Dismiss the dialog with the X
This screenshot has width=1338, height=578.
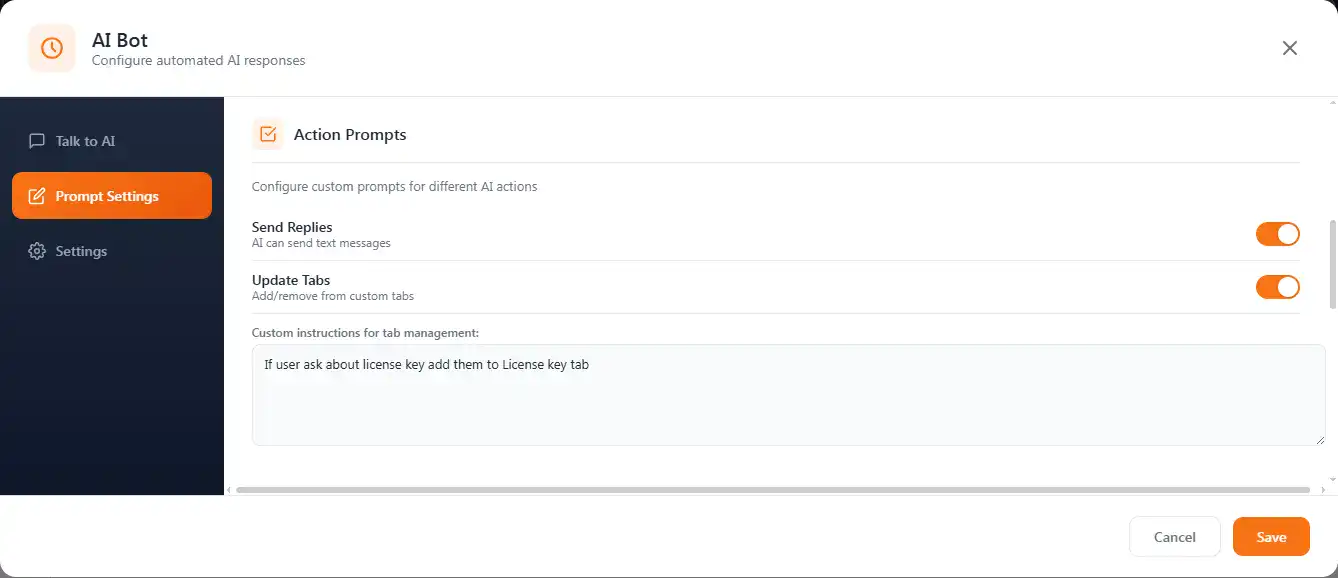point(1290,47)
